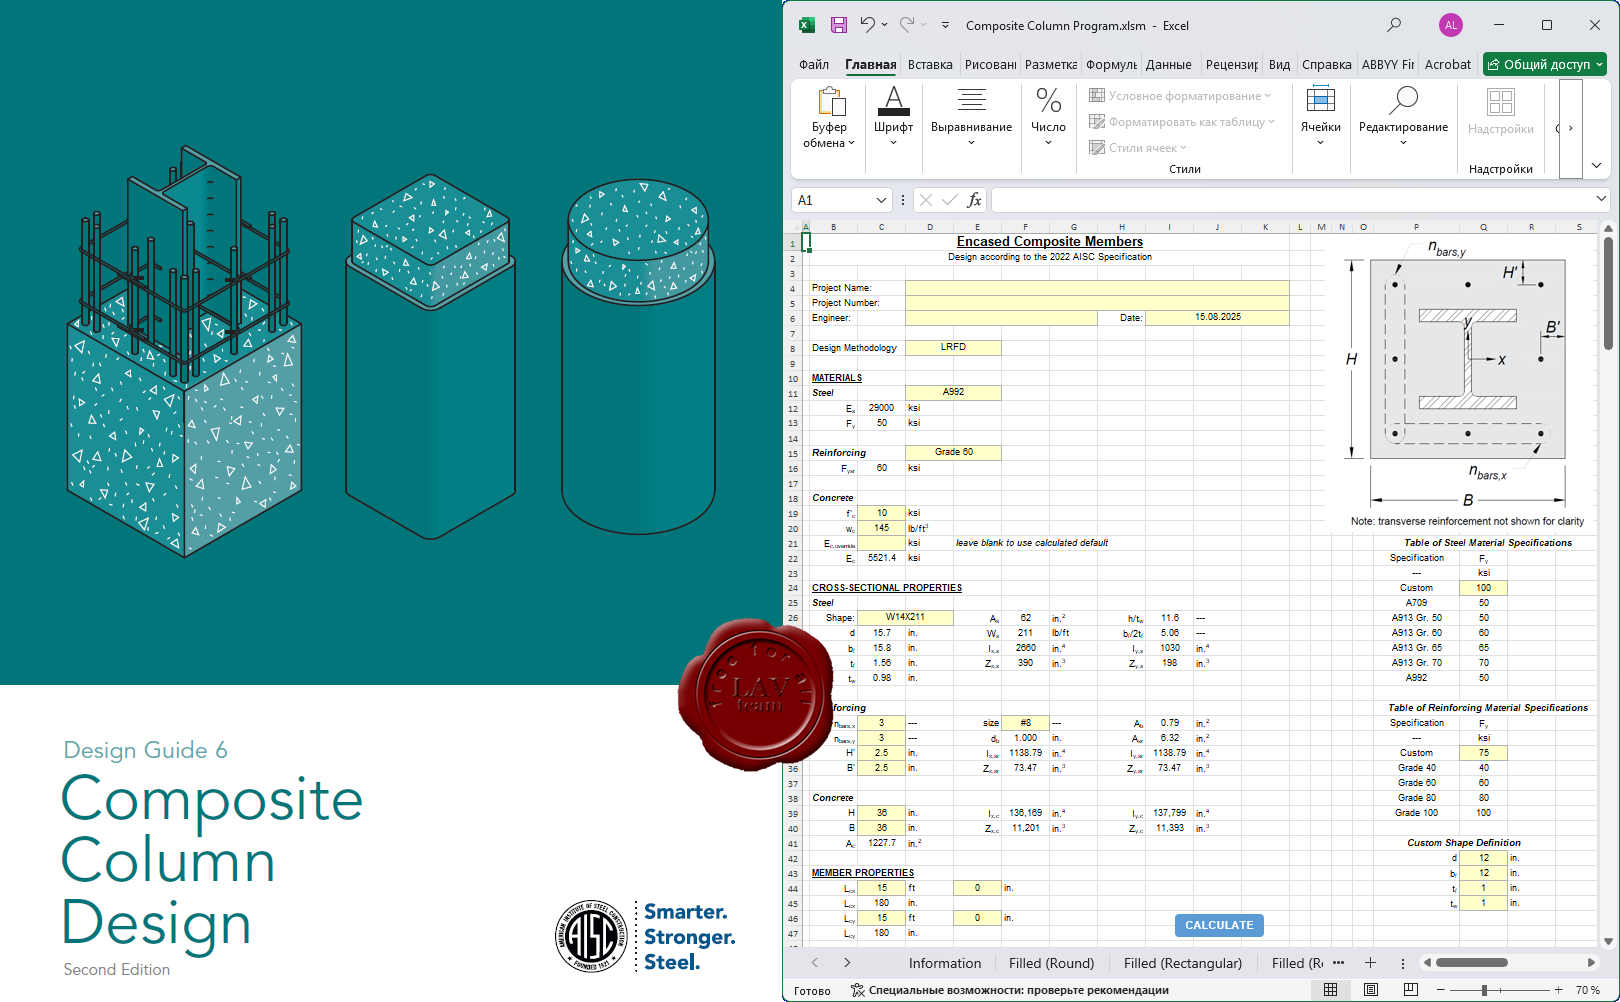
Task: Click the CALCULATE button
Action: [x=1219, y=925]
